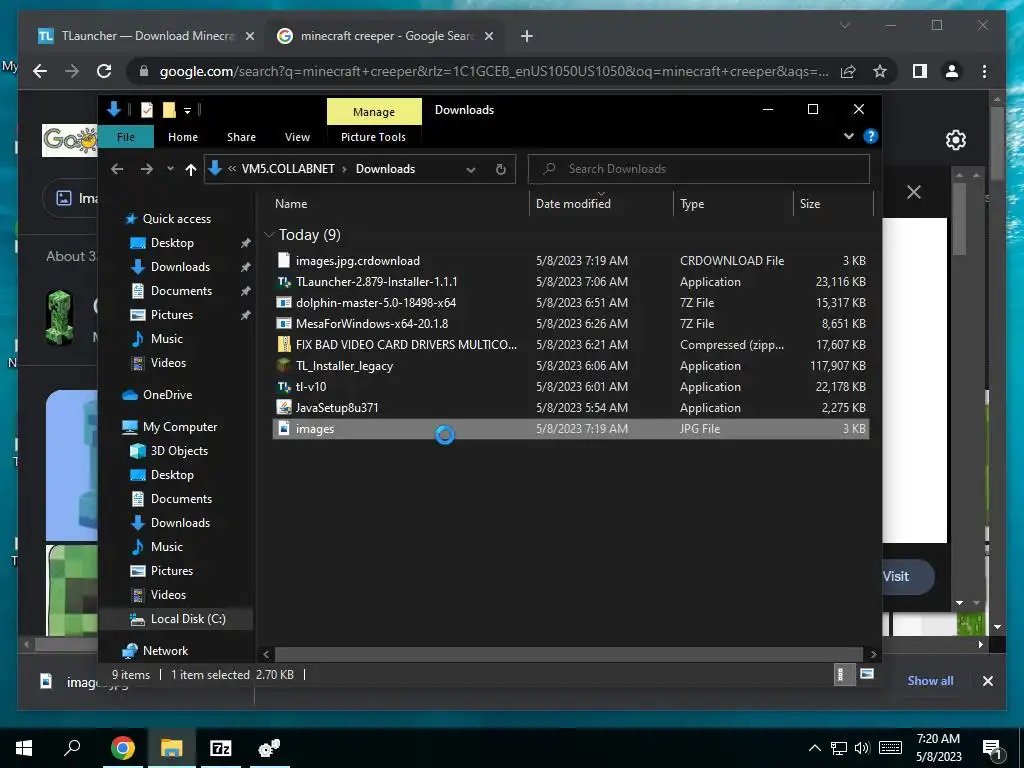Click VM5.COLLABNET breadcrumb segment
The height and width of the screenshot is (768, 1024).
coord(288,169)
